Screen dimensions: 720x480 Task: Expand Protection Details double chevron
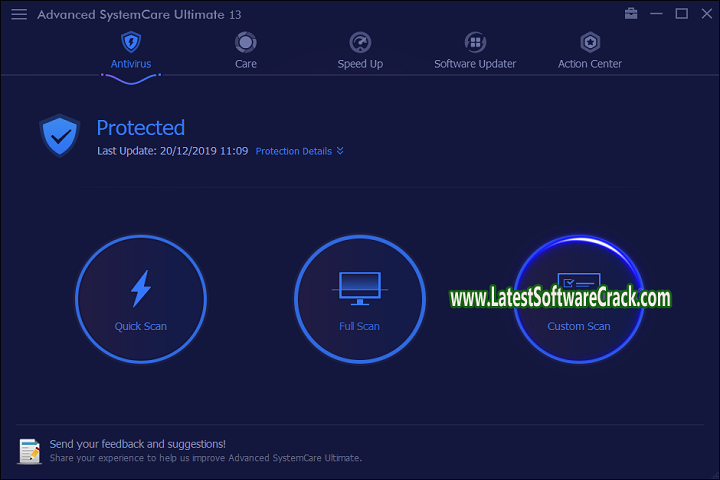(x=340, y=151)
